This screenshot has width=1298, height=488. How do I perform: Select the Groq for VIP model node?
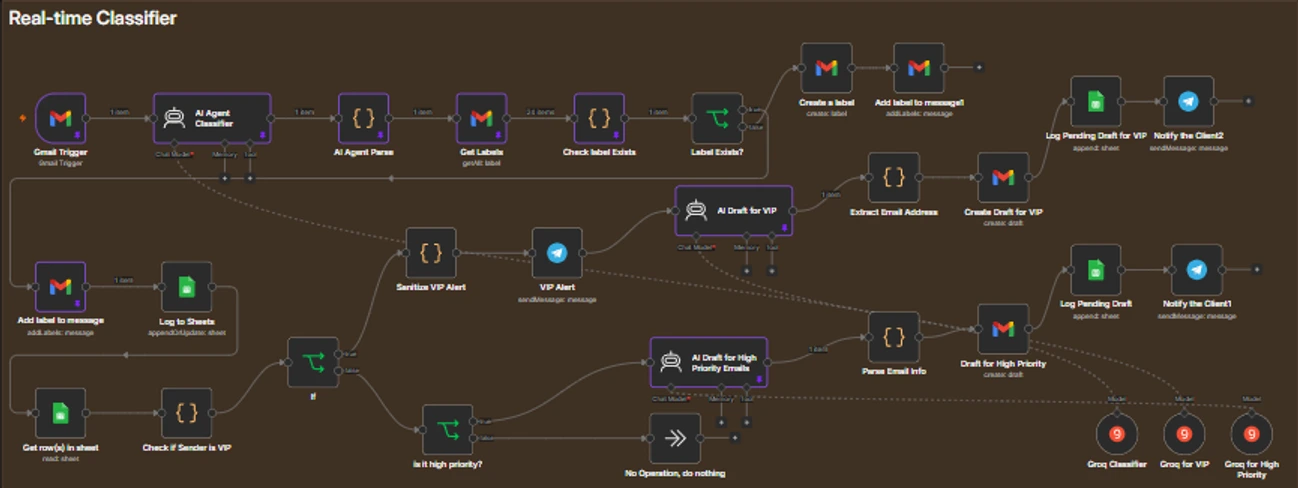tap(1184, 435)
